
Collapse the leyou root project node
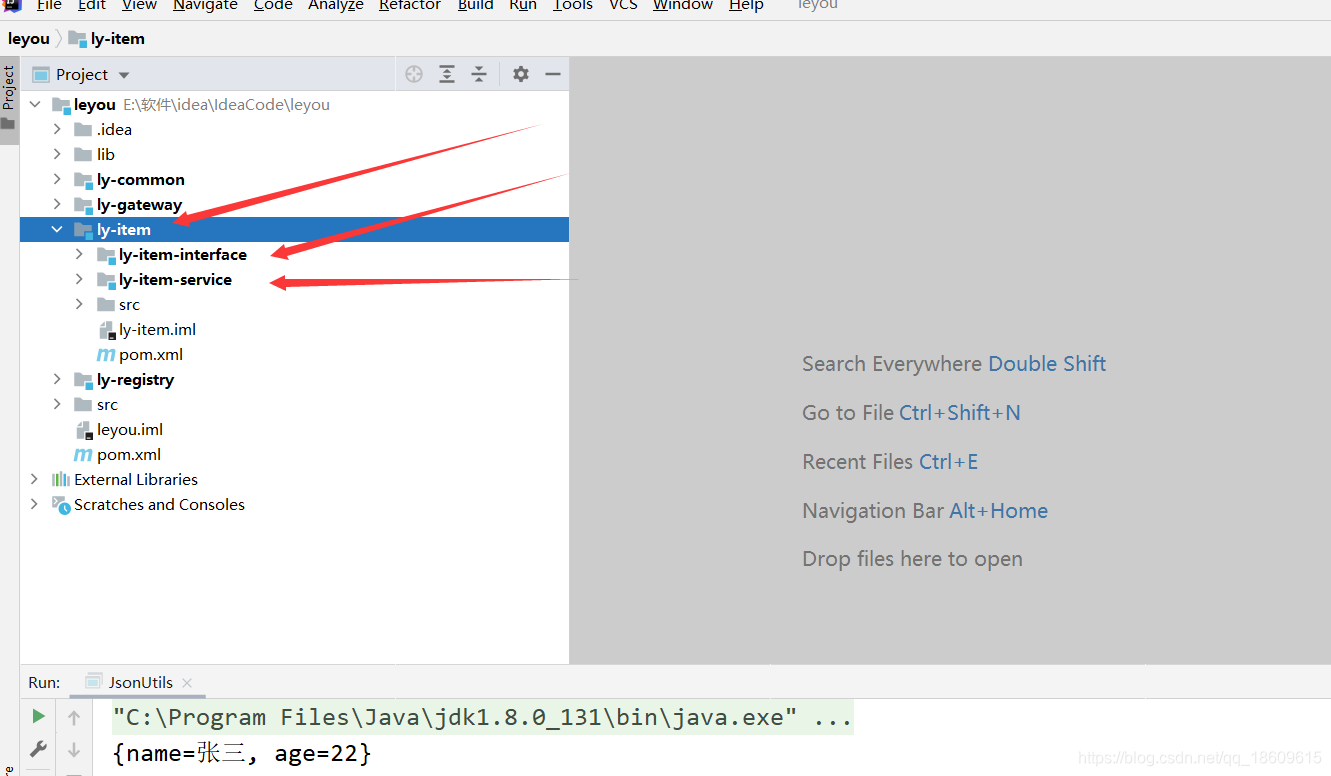click(x=35, y=104)
